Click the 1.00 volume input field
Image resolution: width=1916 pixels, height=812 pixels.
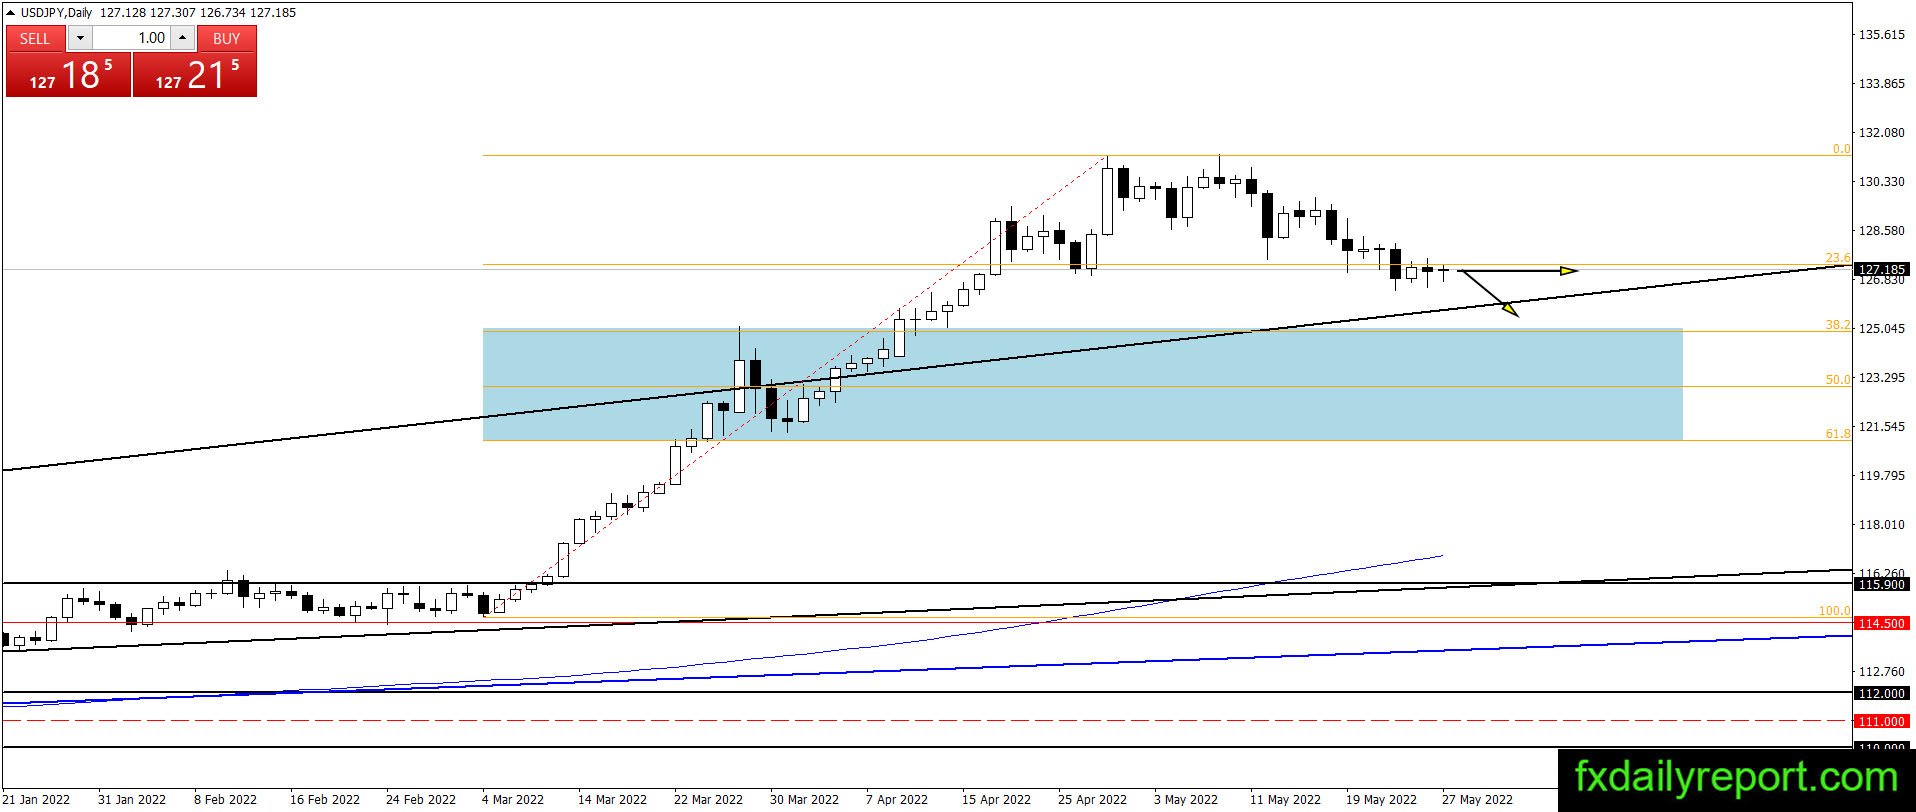click(131, 38)
